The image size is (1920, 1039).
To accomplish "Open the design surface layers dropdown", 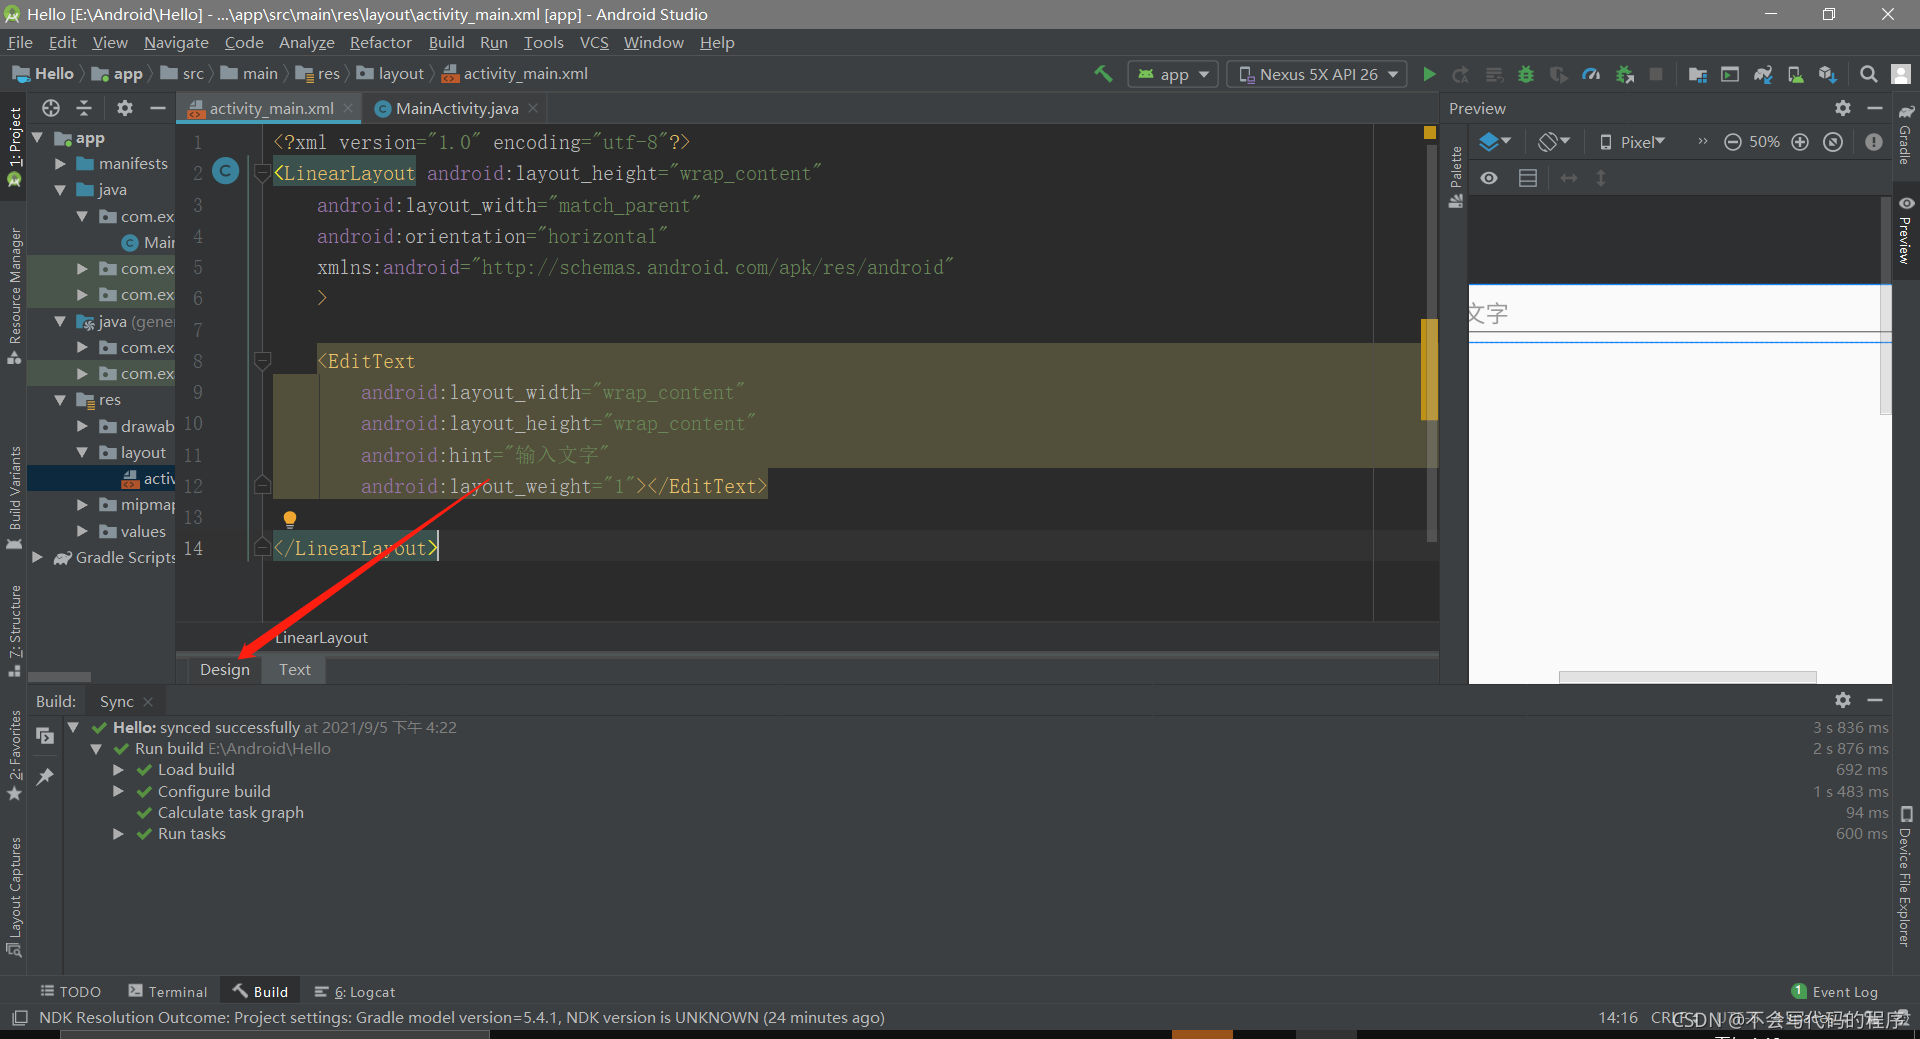I will pyautogui.click(x=1495, y=142).
